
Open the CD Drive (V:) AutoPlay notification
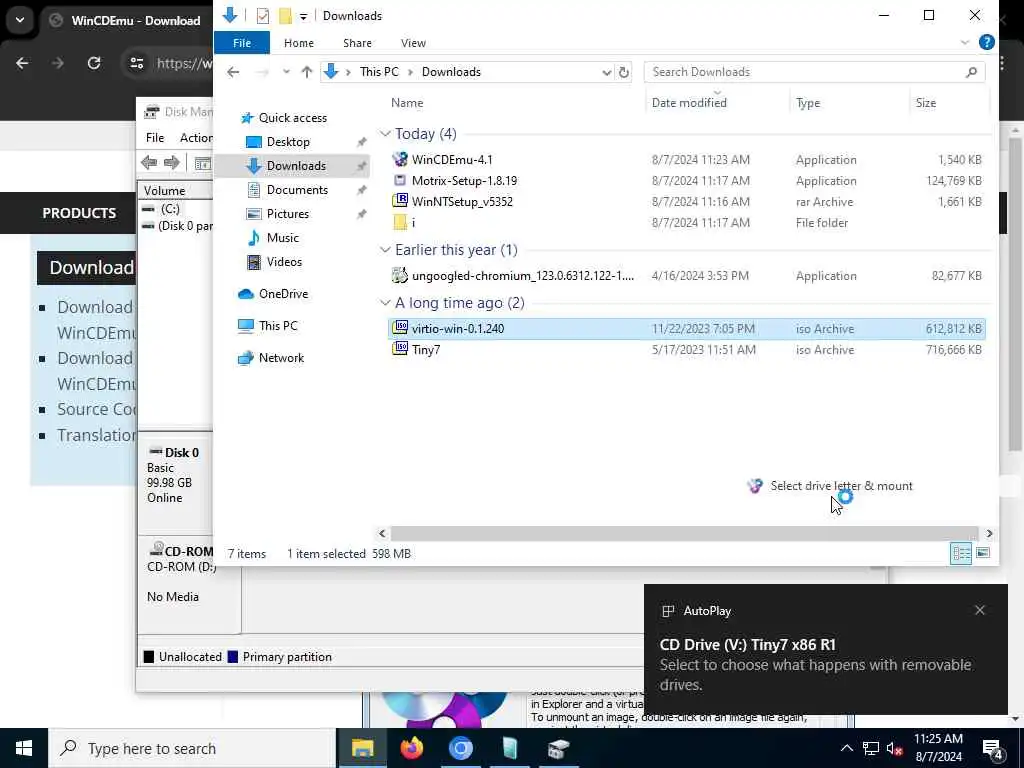(825, 648)
